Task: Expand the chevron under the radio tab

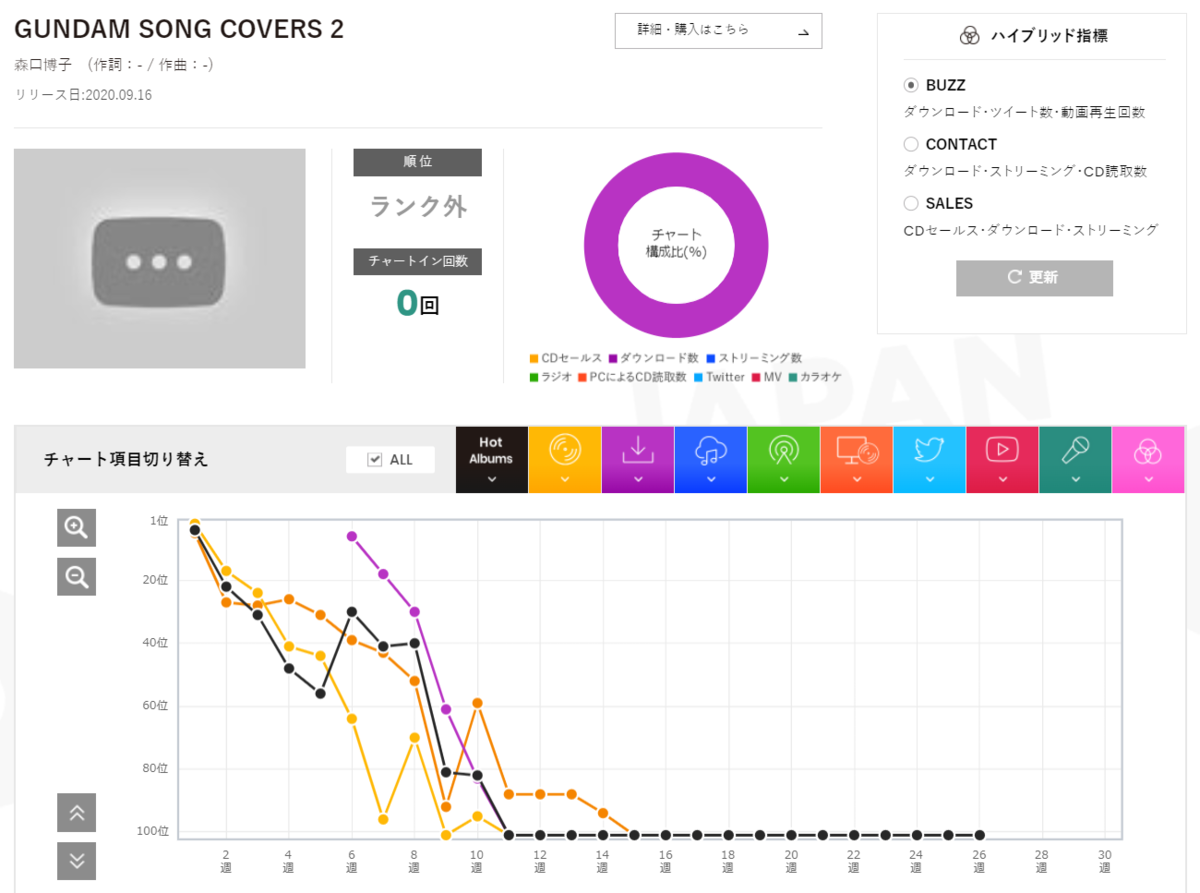Action: coord(784,479)
